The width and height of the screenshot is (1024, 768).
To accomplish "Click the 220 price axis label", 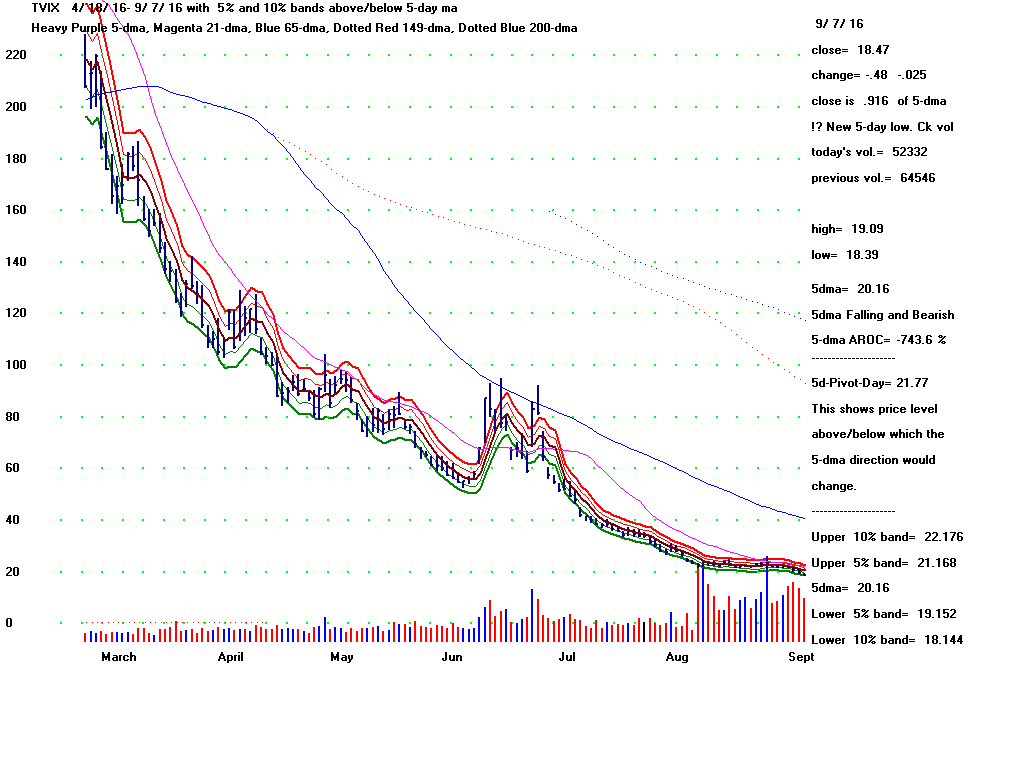I will 15,55.
